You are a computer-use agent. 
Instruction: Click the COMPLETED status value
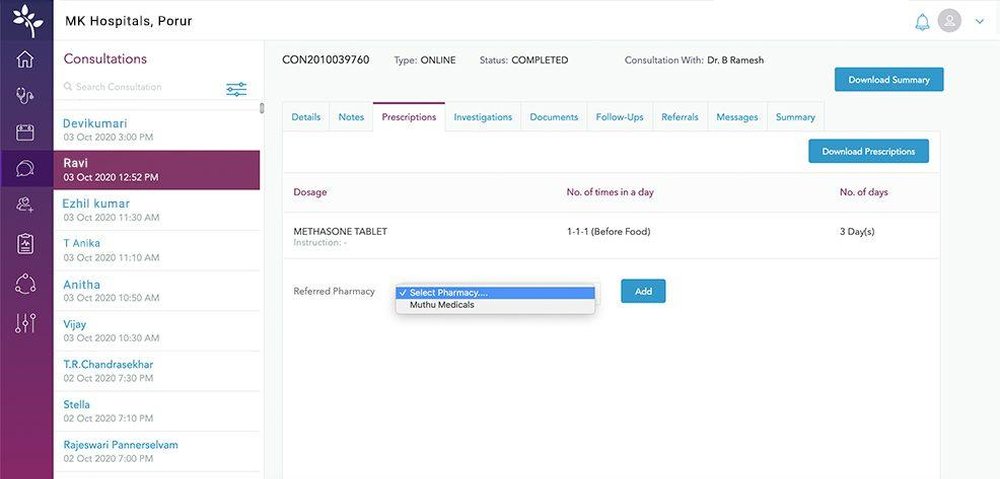pyautogui.click(x=540, y=60)
